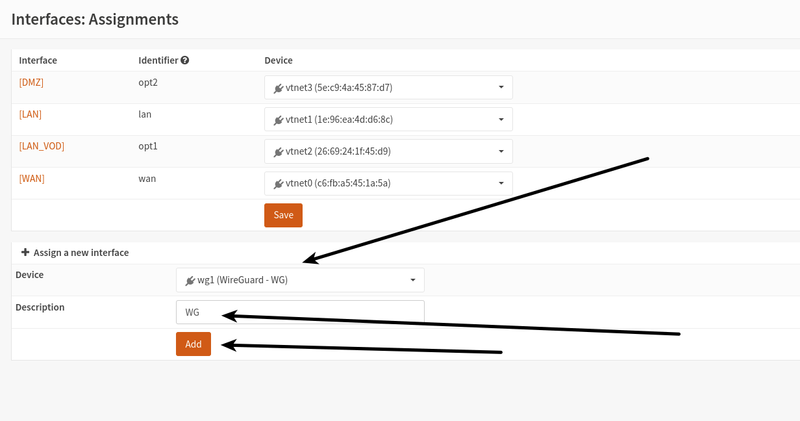This screenshot has width=800, height=421.
Task: Click the Assign a new interface heading
Action: pyautogui.click(x=81, y=253)
